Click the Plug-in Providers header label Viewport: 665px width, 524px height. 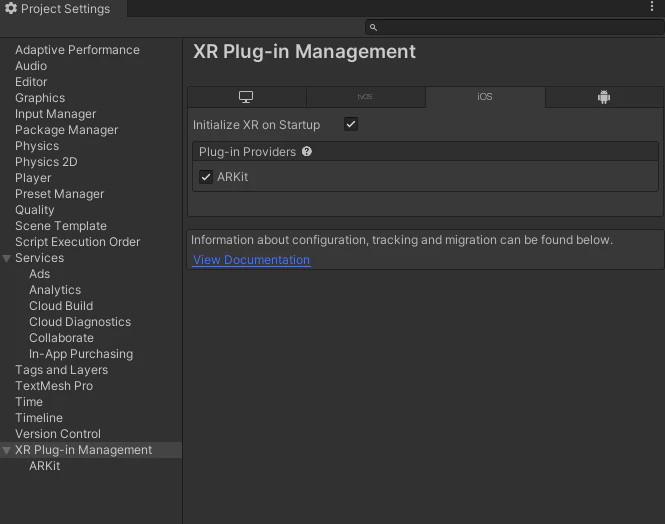[x=247, y=152]
